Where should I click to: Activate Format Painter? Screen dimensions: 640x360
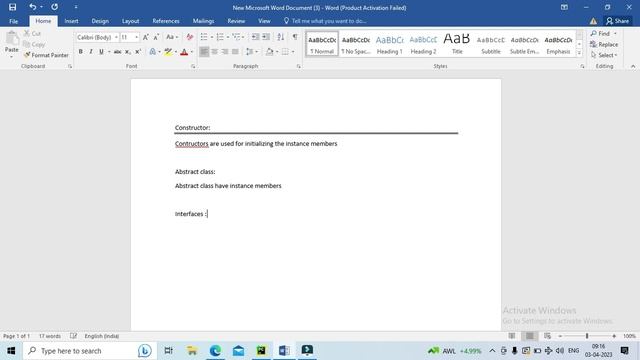point(46,55)
